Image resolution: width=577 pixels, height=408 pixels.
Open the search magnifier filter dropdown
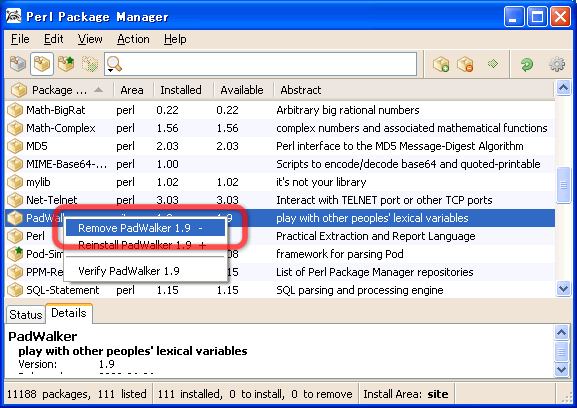click(x=114, y=64)
